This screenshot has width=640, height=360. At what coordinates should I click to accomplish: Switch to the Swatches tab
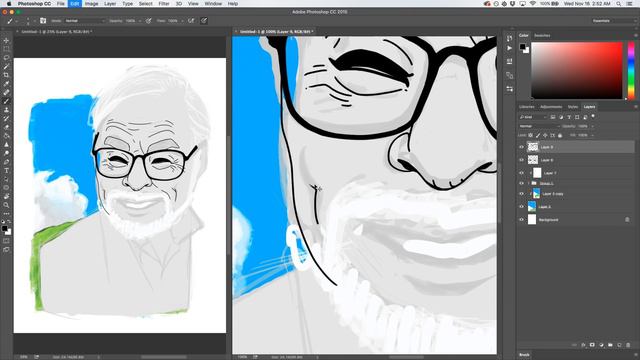(542, 36)
